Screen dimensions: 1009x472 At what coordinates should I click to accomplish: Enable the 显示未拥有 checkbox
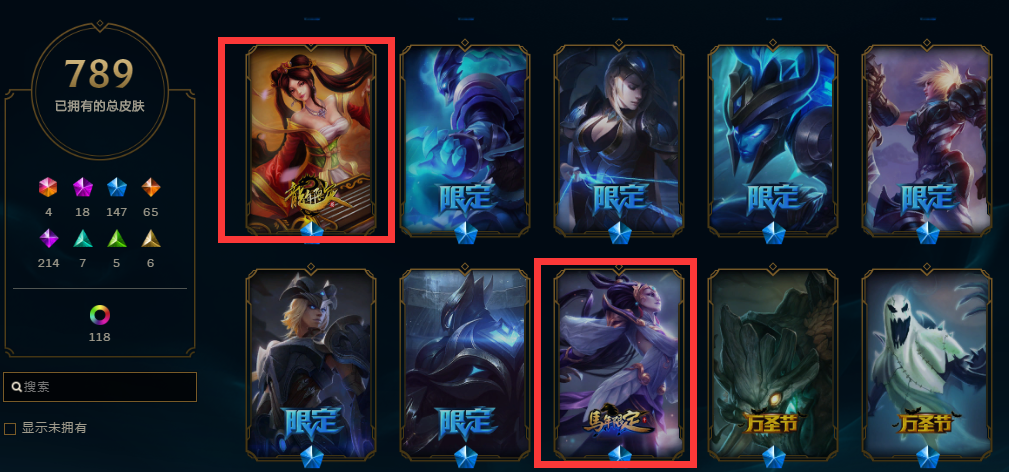(x=10, y=429)
